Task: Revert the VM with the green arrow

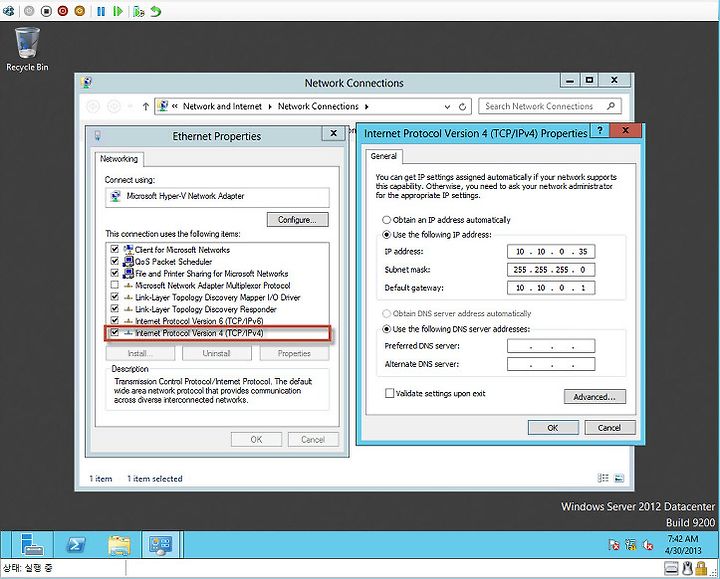Action: pos(156,11)
